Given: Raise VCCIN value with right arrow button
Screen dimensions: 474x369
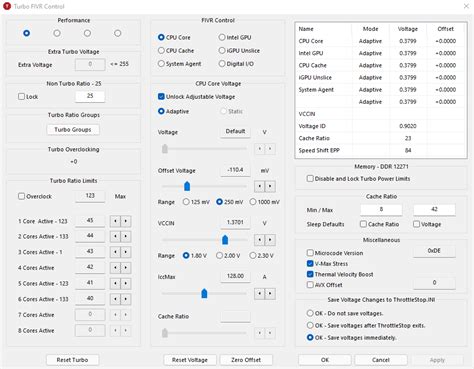Looking at the screenshot, I should pos(270,240).
